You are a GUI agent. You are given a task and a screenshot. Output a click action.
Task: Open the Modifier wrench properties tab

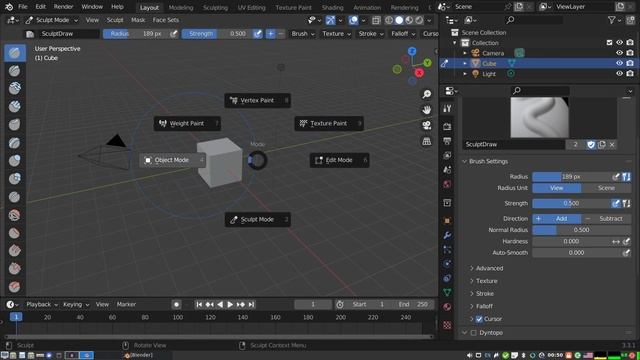tap(447, 235)
